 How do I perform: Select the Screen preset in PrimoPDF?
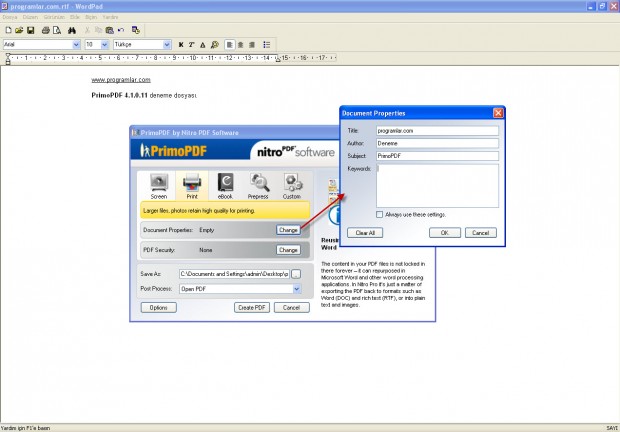tap(159, 186)
